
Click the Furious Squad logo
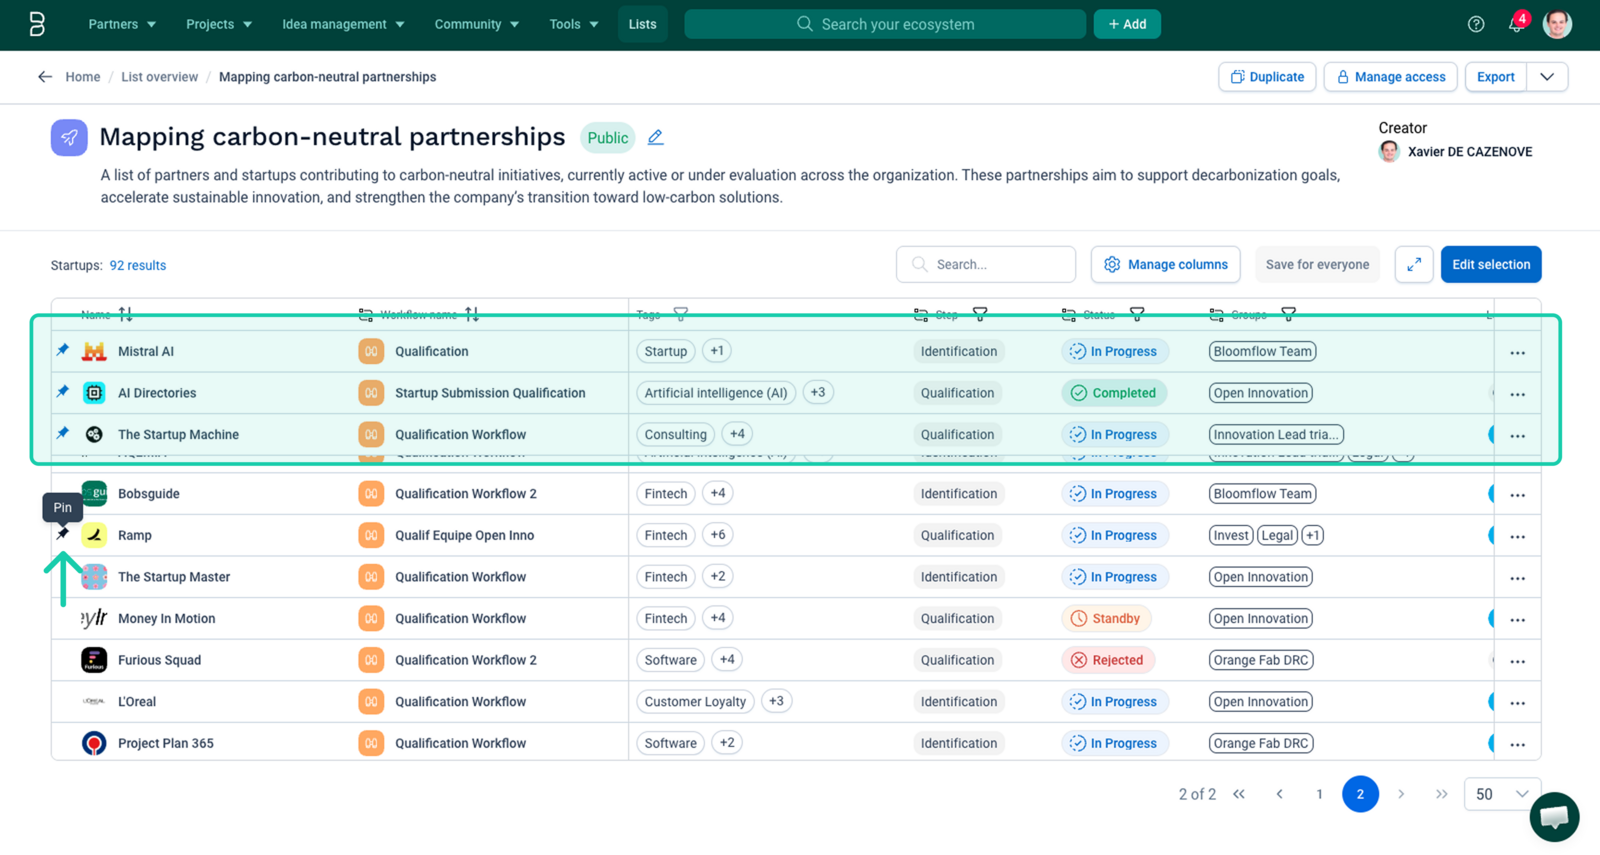[x=94, y=660]
